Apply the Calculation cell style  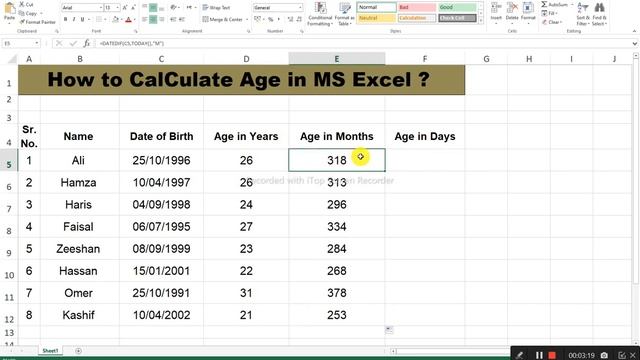[417, 18]
